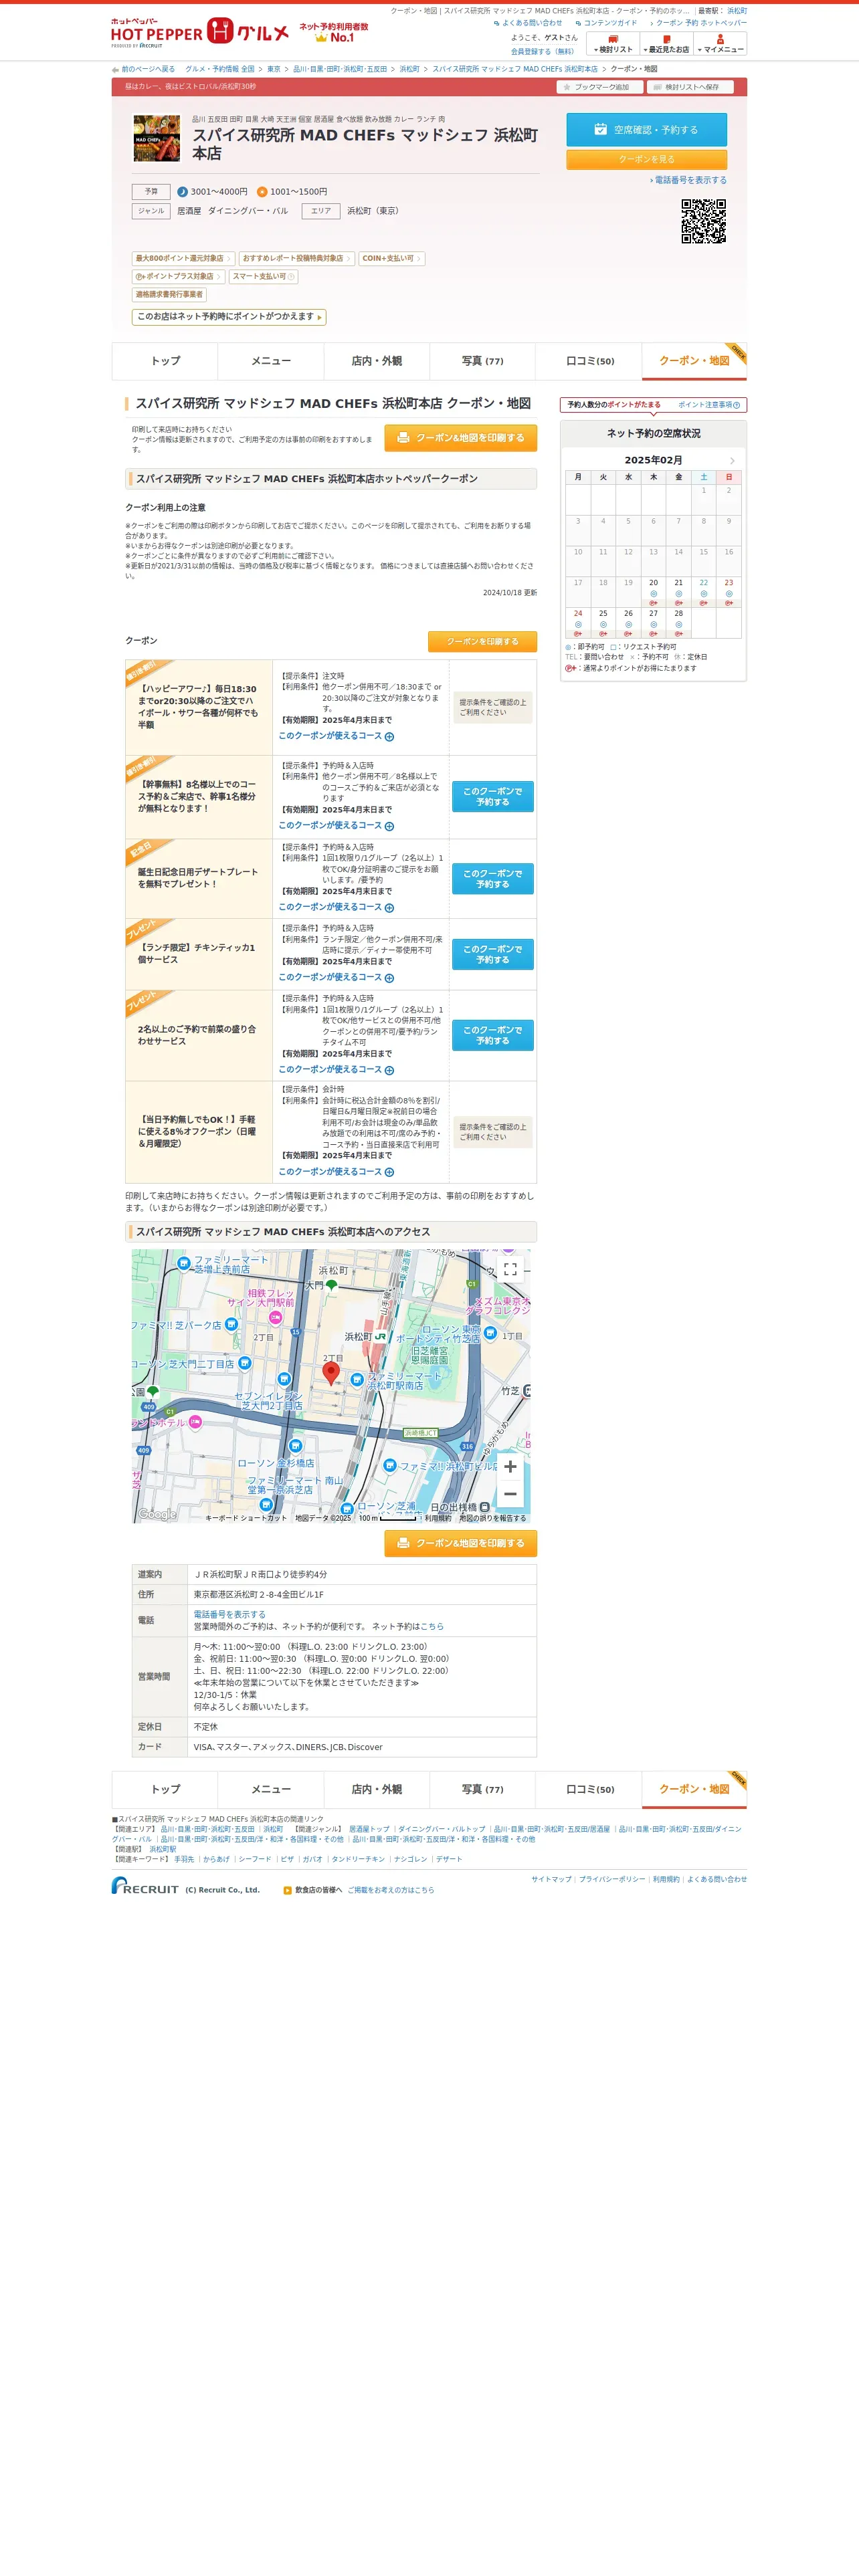Click bottom クーポン&地図を印刷する button
Screen dimensions: 859x2576
click(461, 1543)
